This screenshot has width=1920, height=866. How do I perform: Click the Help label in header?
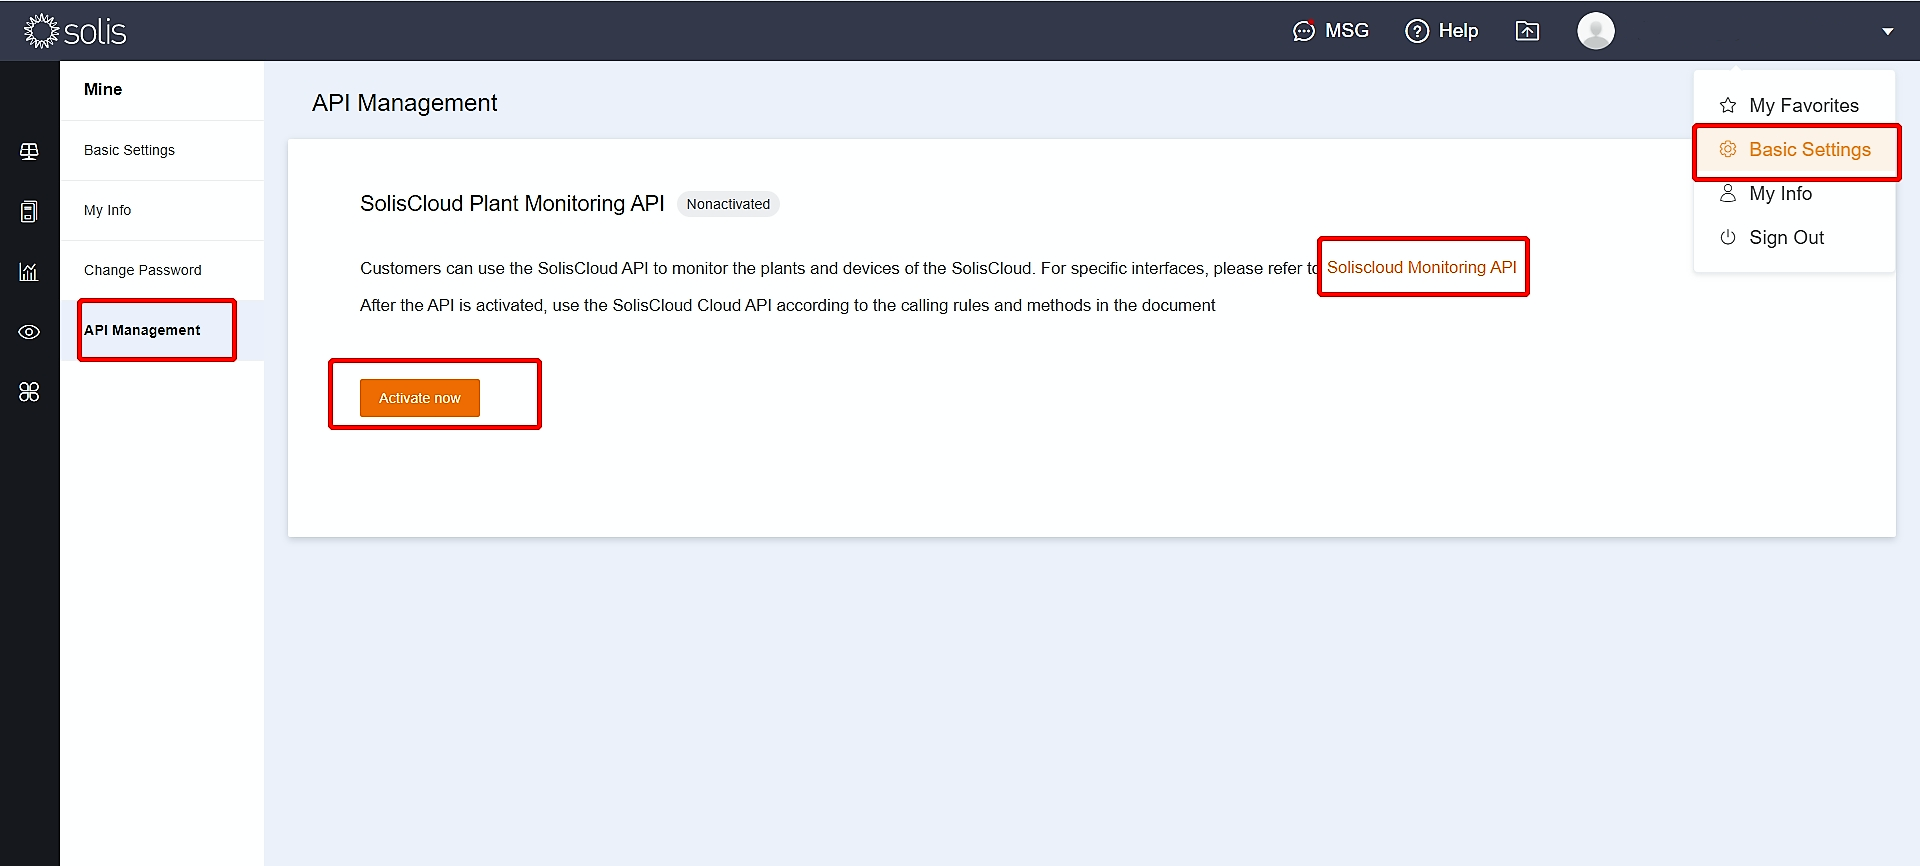point(1458,31)
